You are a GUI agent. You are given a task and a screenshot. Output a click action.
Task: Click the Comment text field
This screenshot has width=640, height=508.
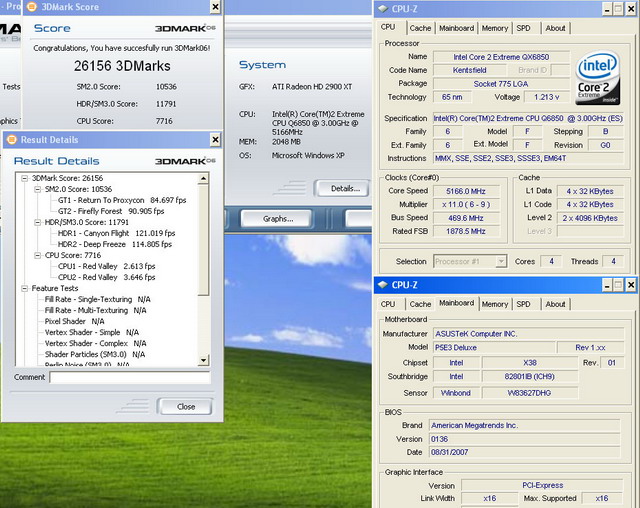pyautogui.click(x=130, y=378)
